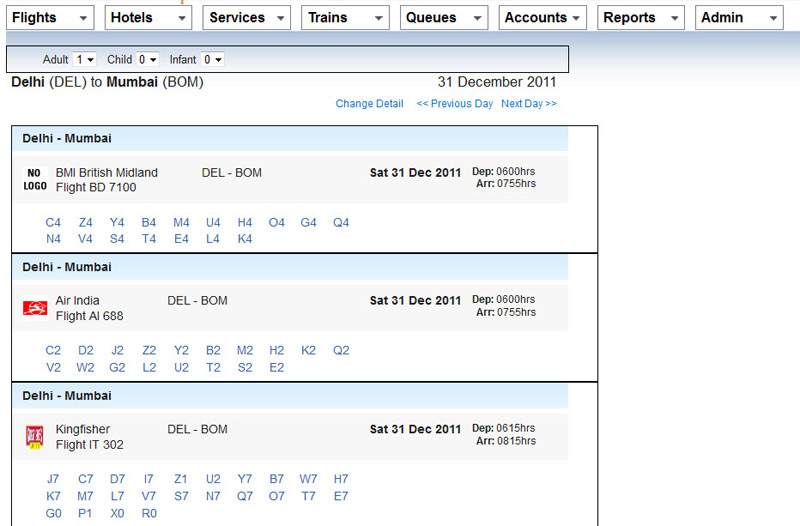Open the Trains menu
The image size is (800, 526).
pos(345,18)
